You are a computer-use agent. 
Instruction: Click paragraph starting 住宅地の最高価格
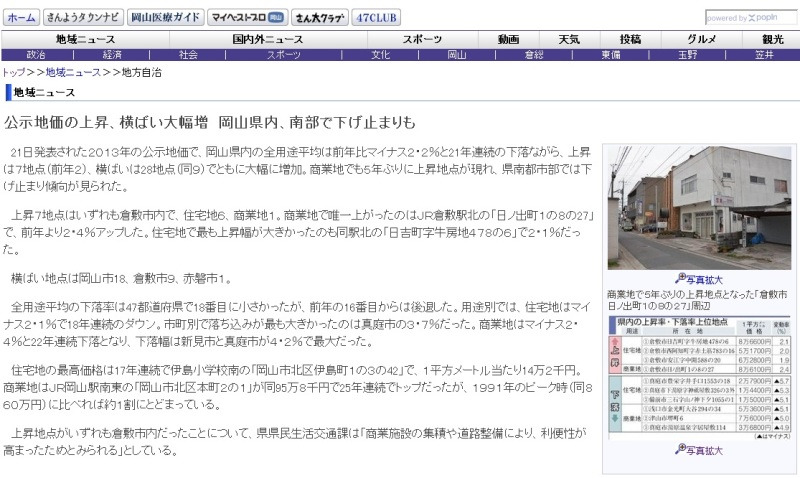[297, 387]
